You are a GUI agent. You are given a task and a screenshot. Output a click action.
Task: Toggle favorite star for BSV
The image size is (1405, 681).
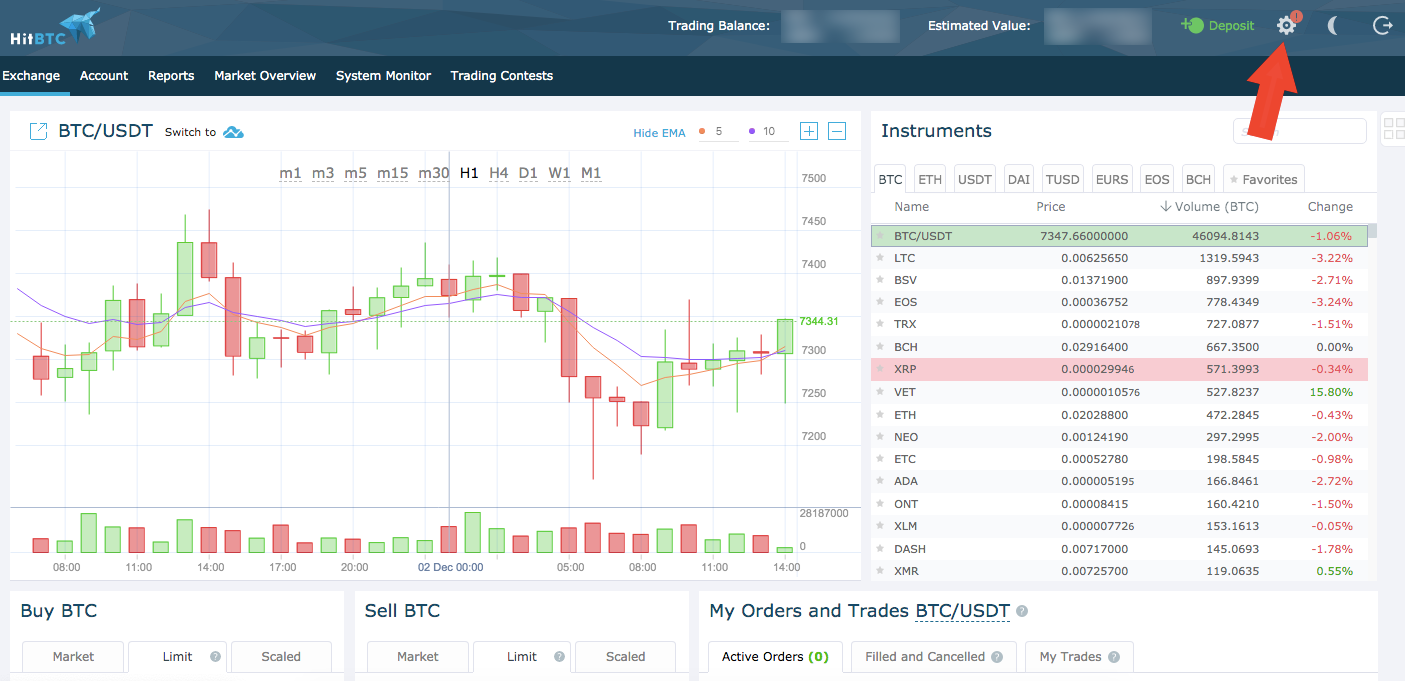pyautogui.click(x=880, y=280)
